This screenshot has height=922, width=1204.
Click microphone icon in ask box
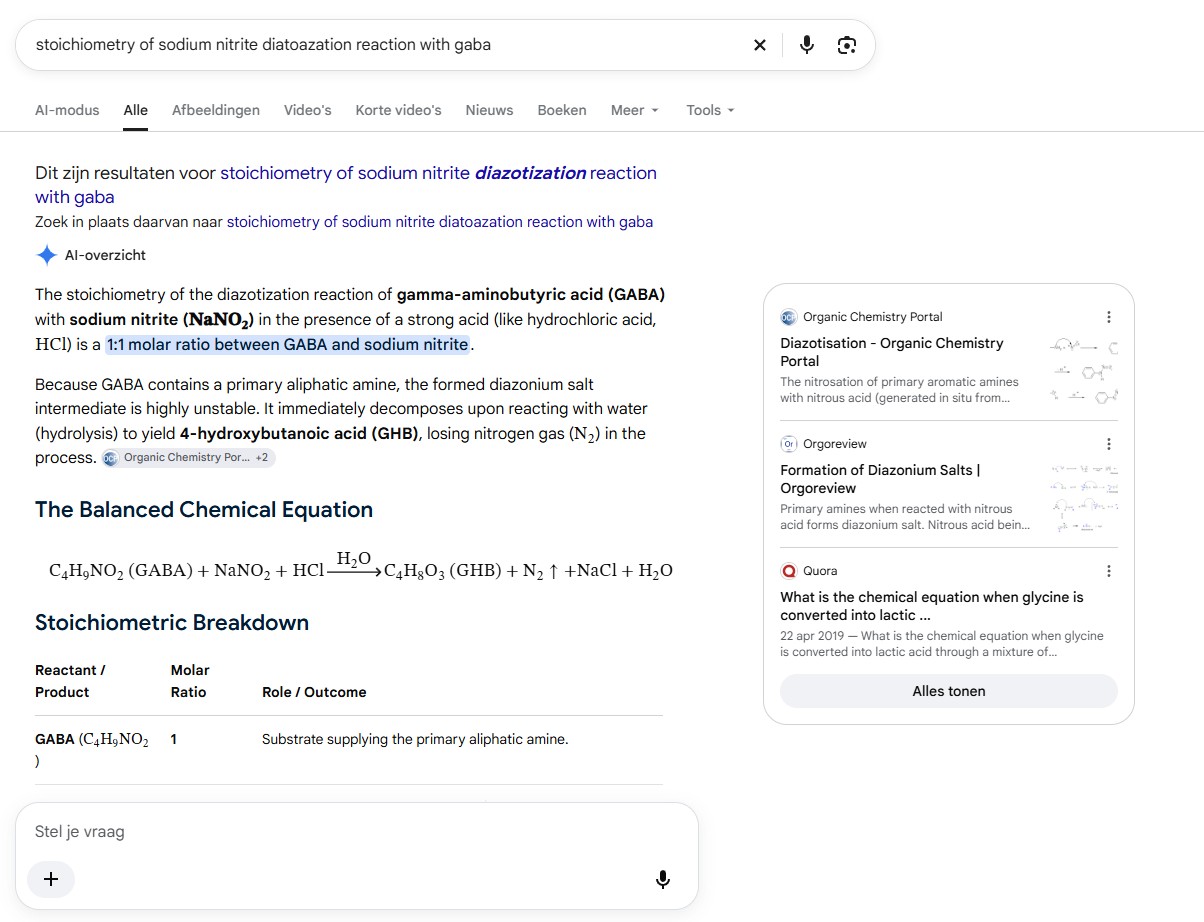(x=662, y=879)
